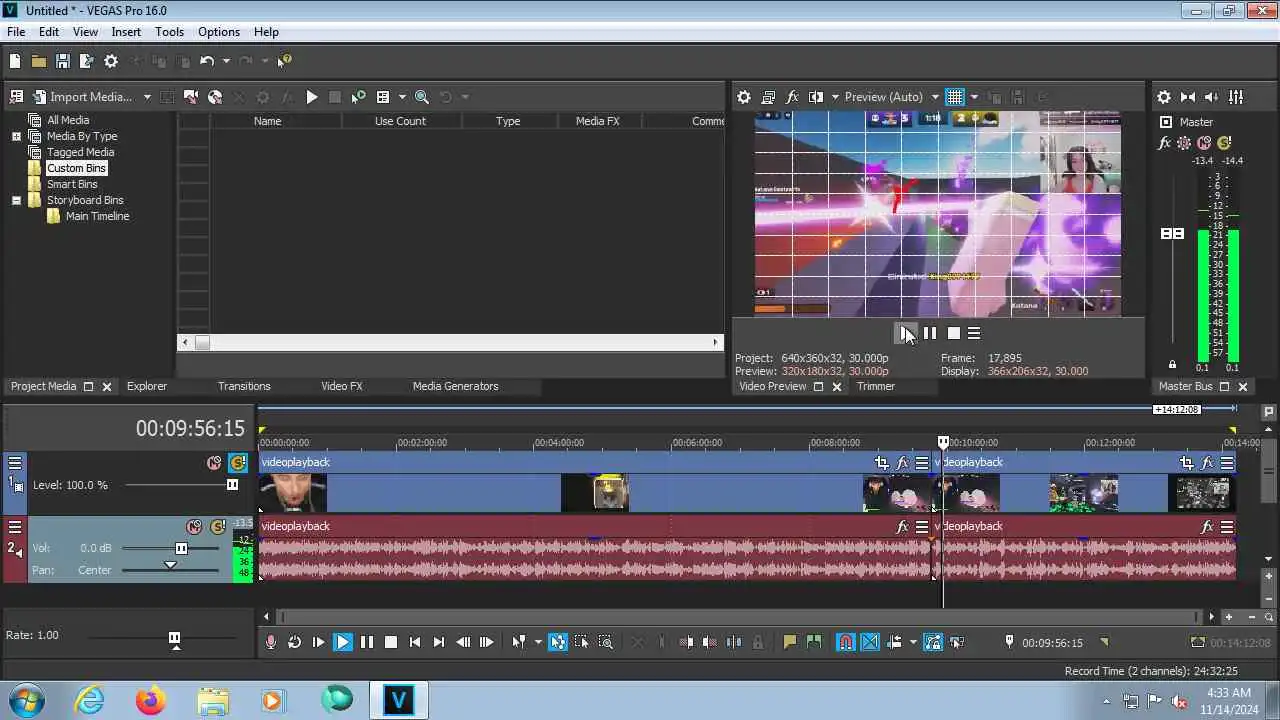Viewport: 1280px width, 720px height.
Task: Collapse the Storyboard Bins tree node
Action: (x=16, y=200)
